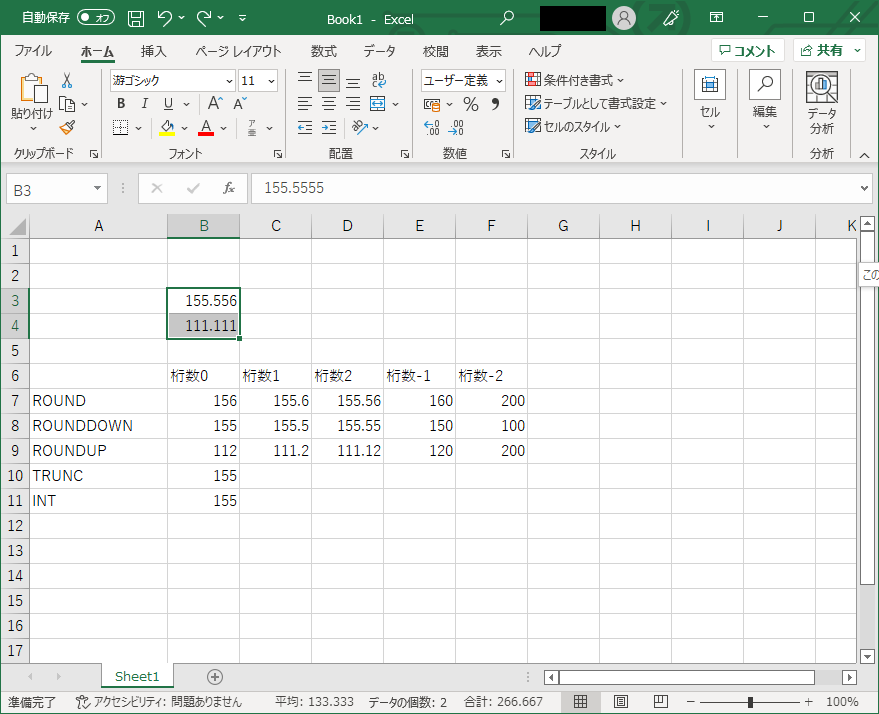Open the Name Box dropdown arrow
The image size is (879, 714).
(98, 188)
